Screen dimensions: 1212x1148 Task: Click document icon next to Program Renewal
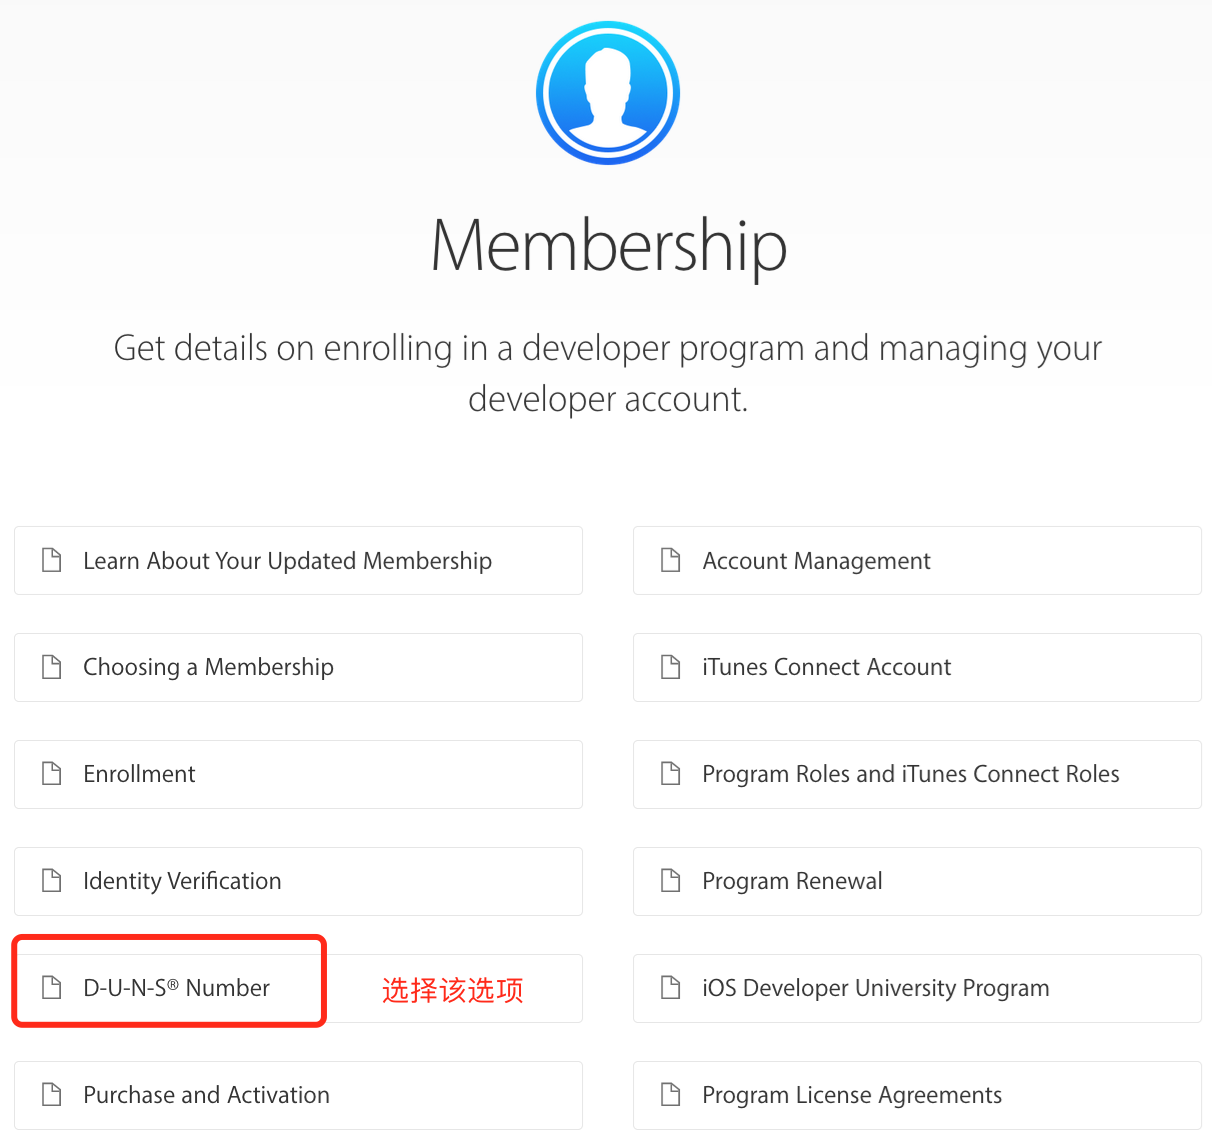tap(671, 881)
